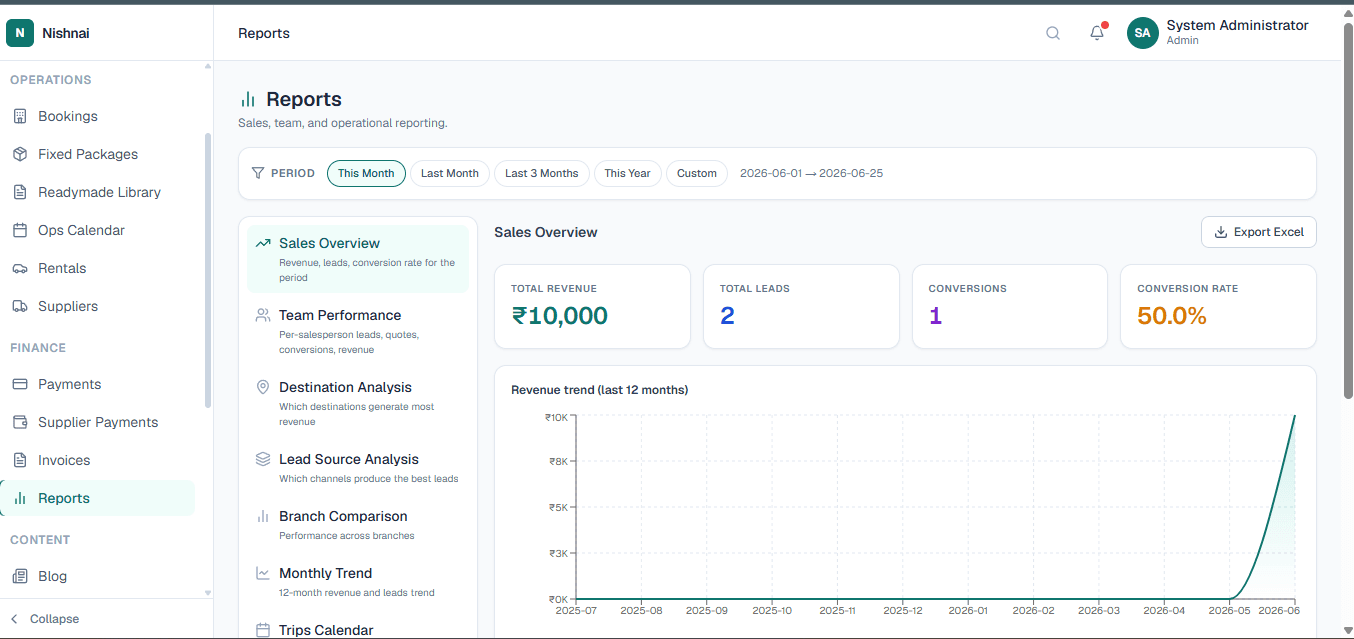Viewport: 1354px width, 639px height.
Task: Open Branch Comparison report
Action: click(x=358, y=525)
